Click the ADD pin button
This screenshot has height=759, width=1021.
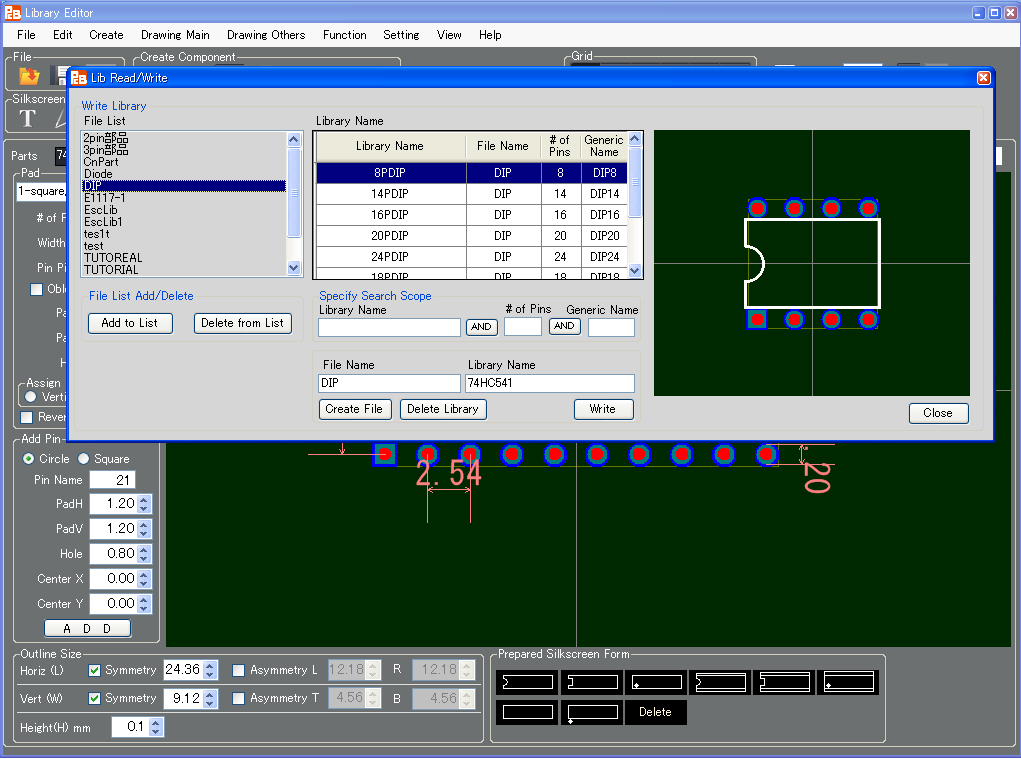tap(87, 628)
